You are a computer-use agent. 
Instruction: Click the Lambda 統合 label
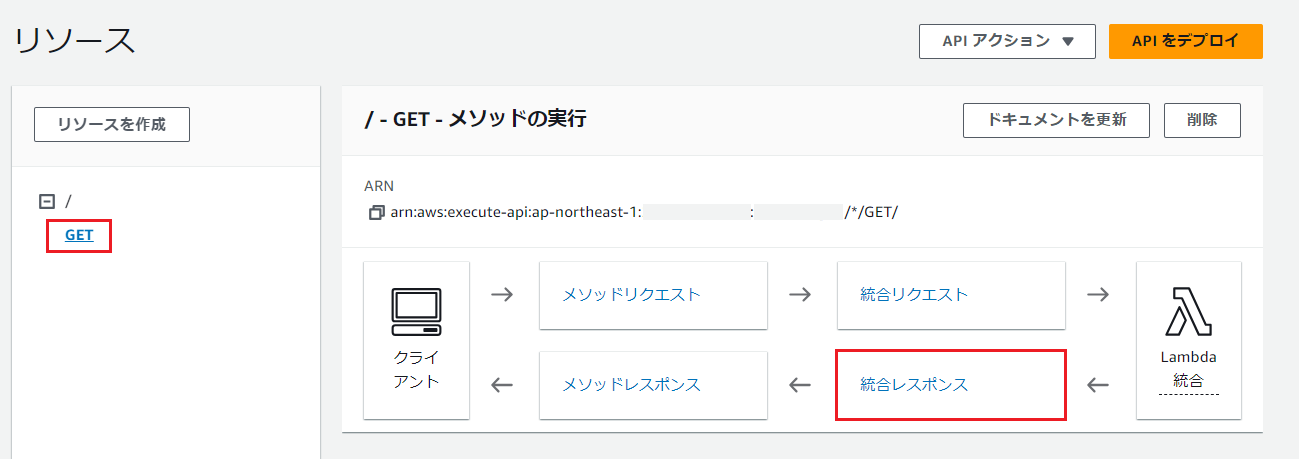coord(1188,369)
